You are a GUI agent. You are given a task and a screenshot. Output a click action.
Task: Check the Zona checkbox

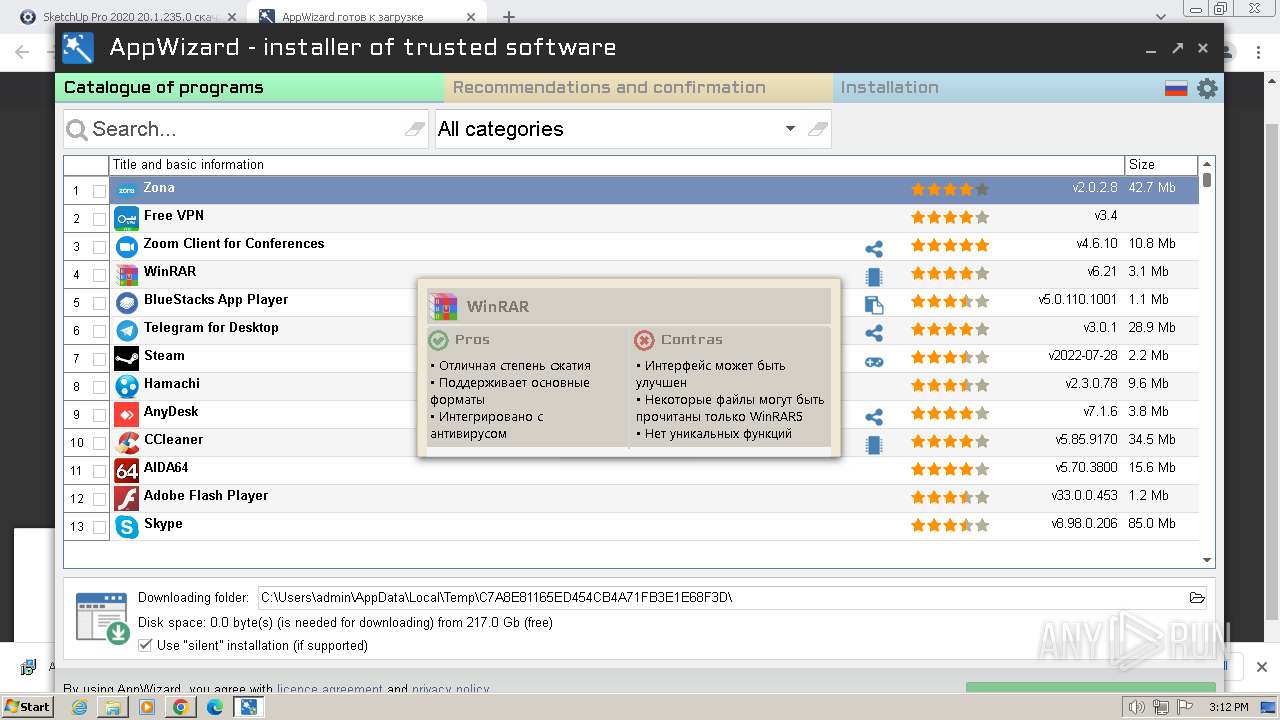click(x=99, y=191)
